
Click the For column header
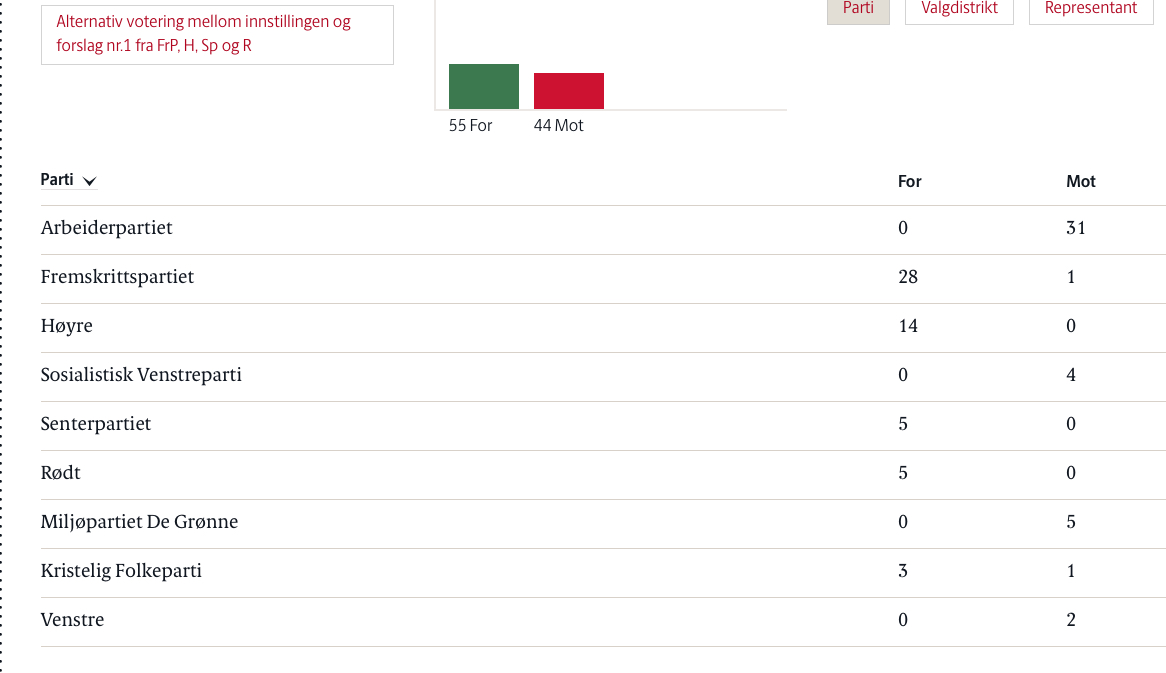pos(909,181)
